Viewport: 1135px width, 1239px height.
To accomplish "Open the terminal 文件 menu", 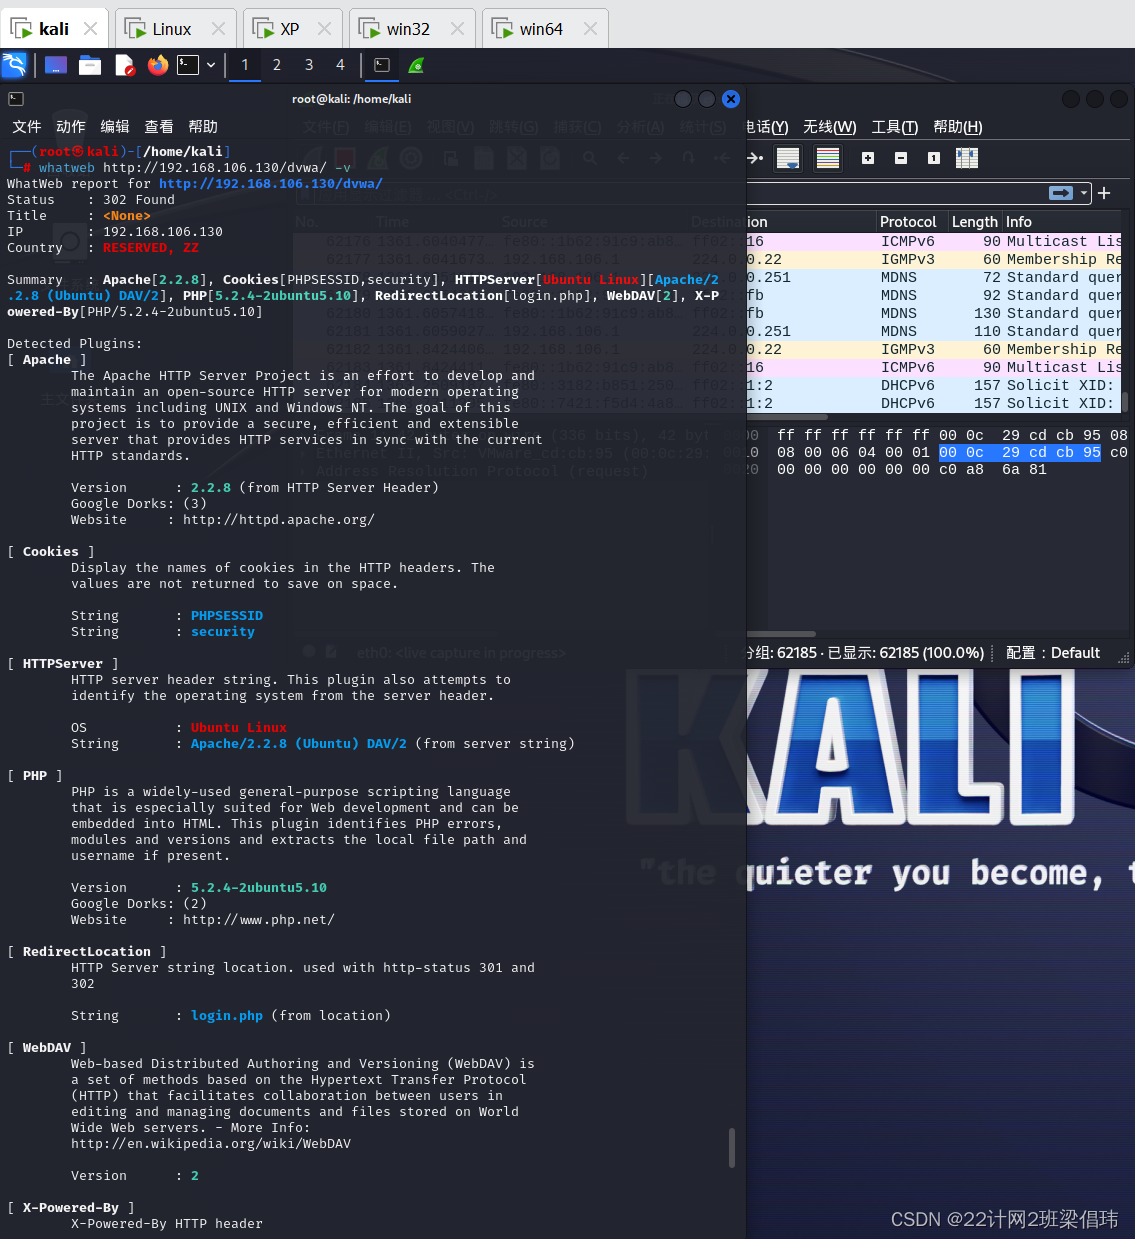I will [27, 126].
